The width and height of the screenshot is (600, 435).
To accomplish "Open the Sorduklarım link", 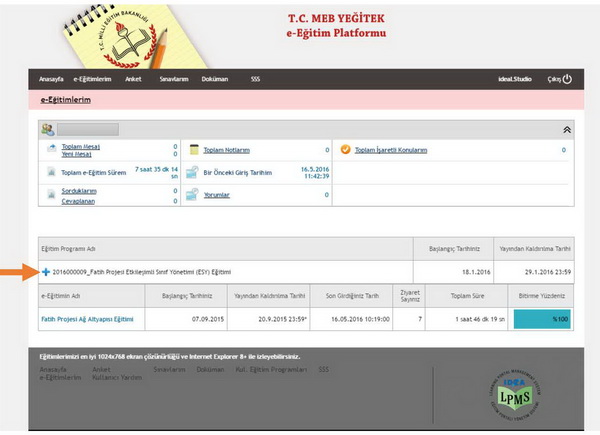I will [79, 191].
